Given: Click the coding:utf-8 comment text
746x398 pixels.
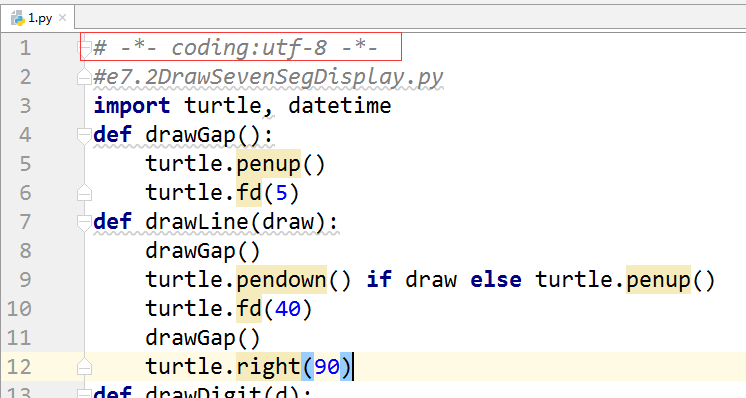Looking at the screenshot, I should point(249,48).
